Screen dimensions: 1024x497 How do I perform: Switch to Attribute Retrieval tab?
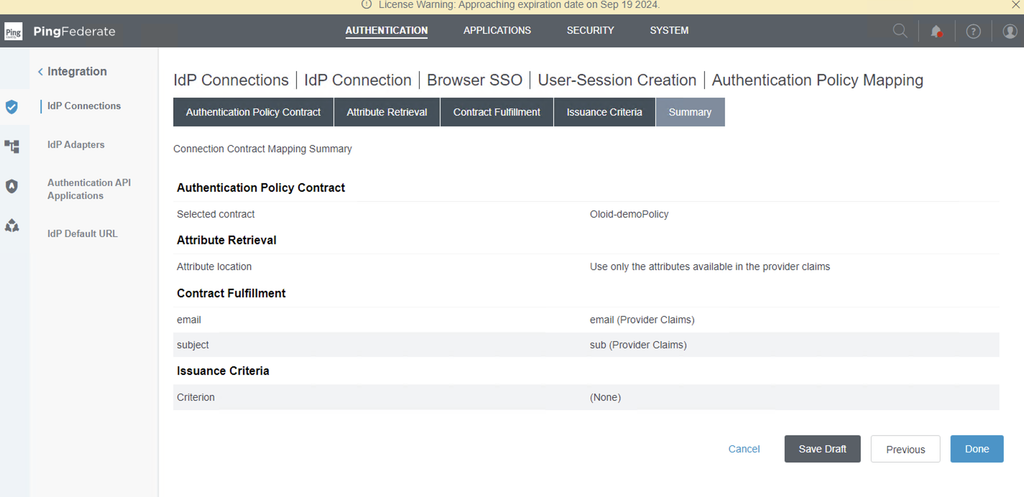[387, 112]
